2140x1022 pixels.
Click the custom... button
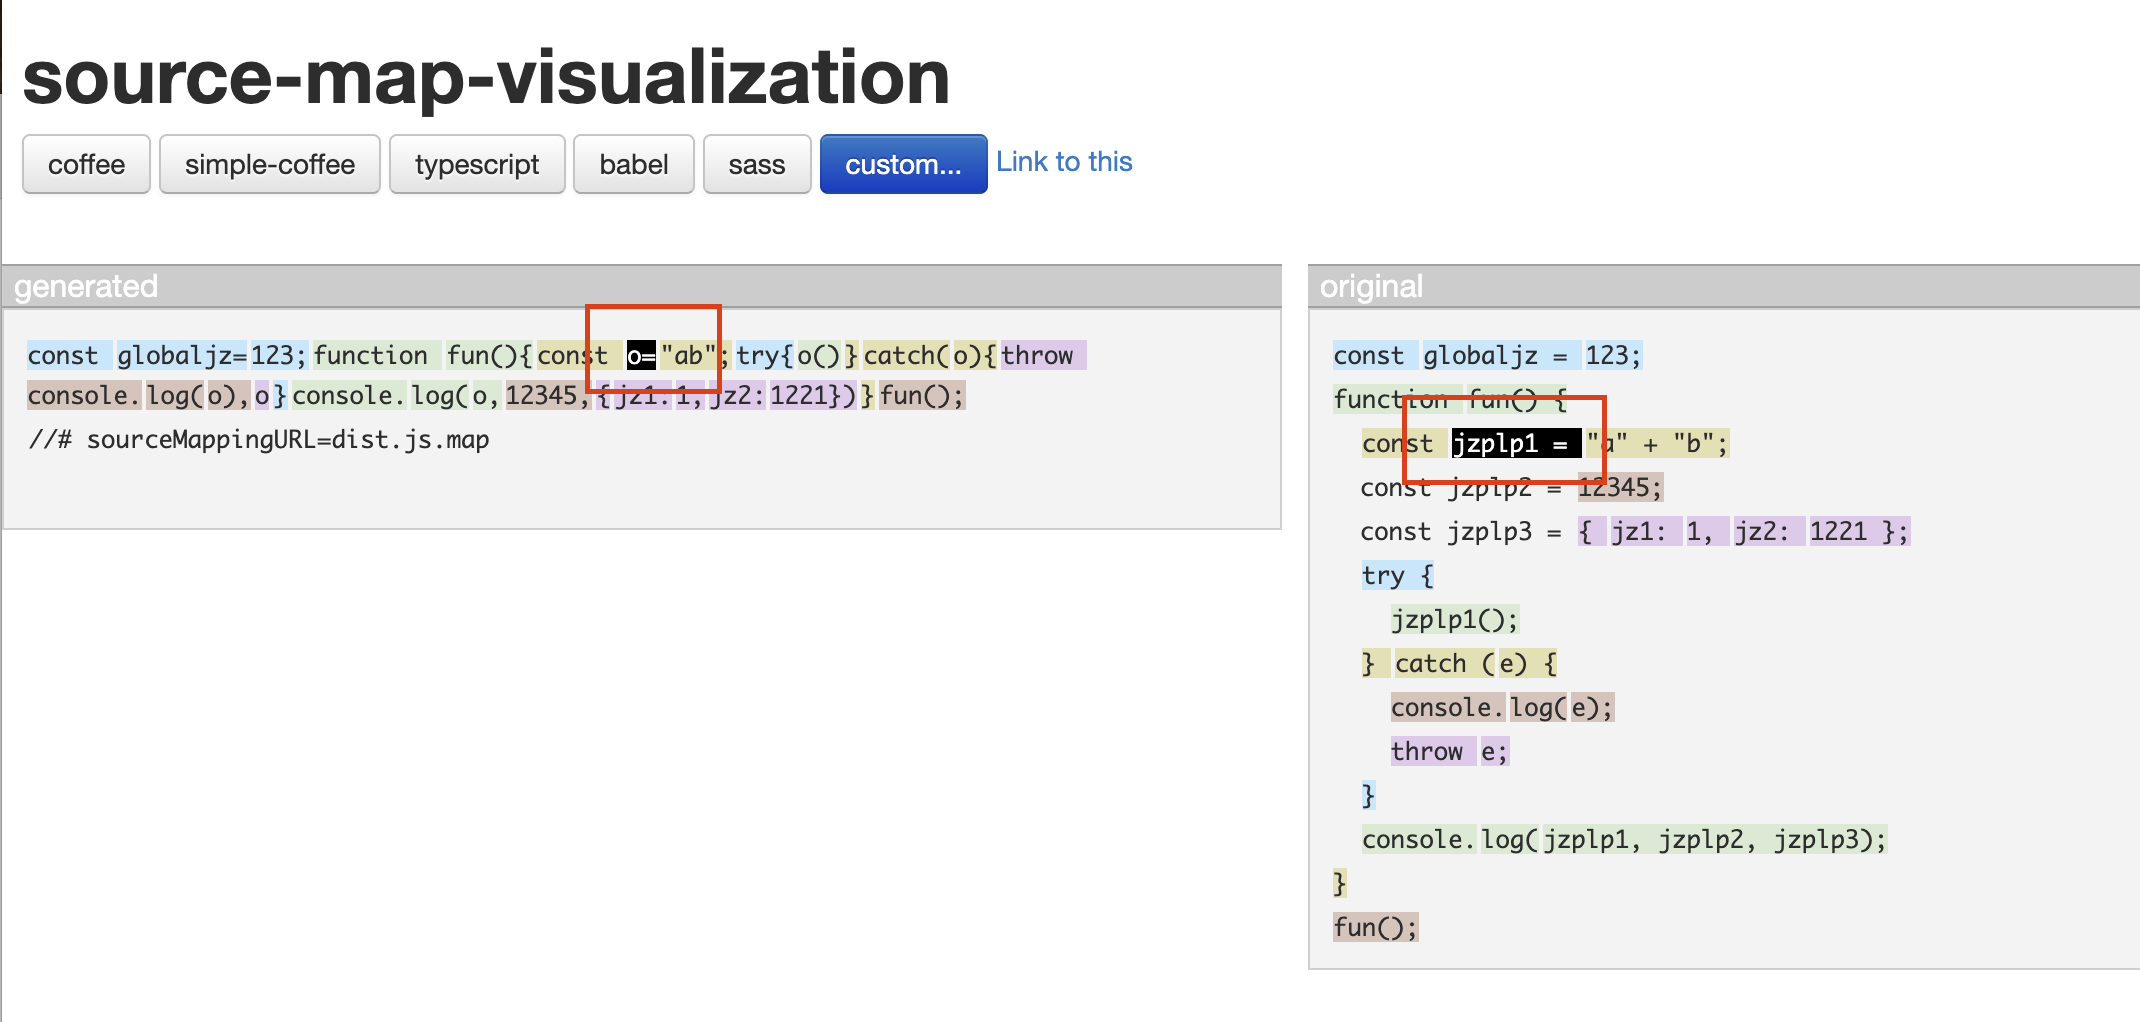click(x=904, y=164)
